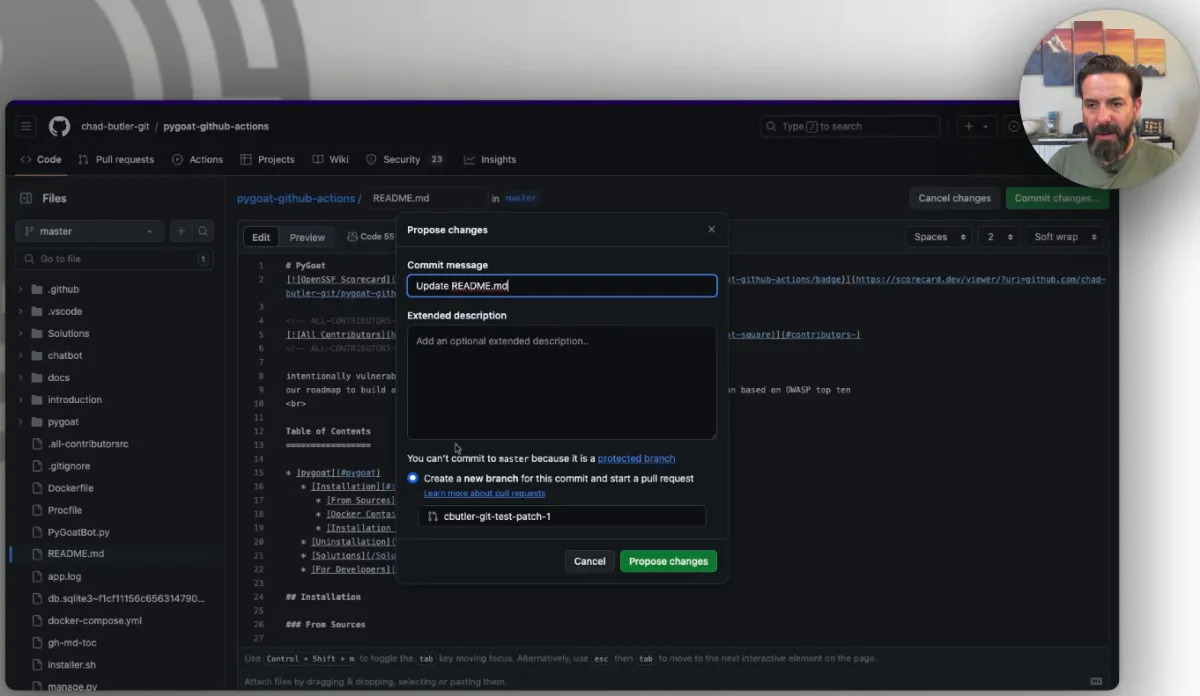Image resolution: width=1200 pixels, height=696 pixels.
Task: Focus the Commit message input
Action: [x=562, y=286]
